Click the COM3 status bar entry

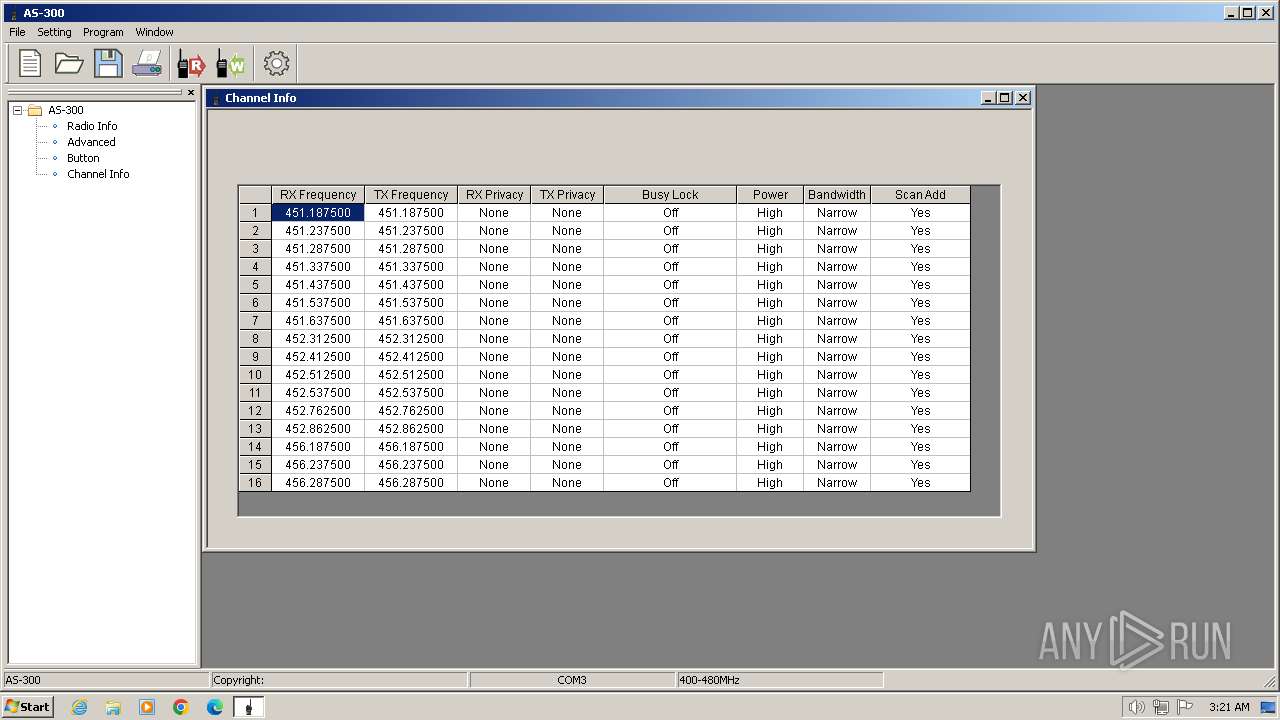(572, 680)
